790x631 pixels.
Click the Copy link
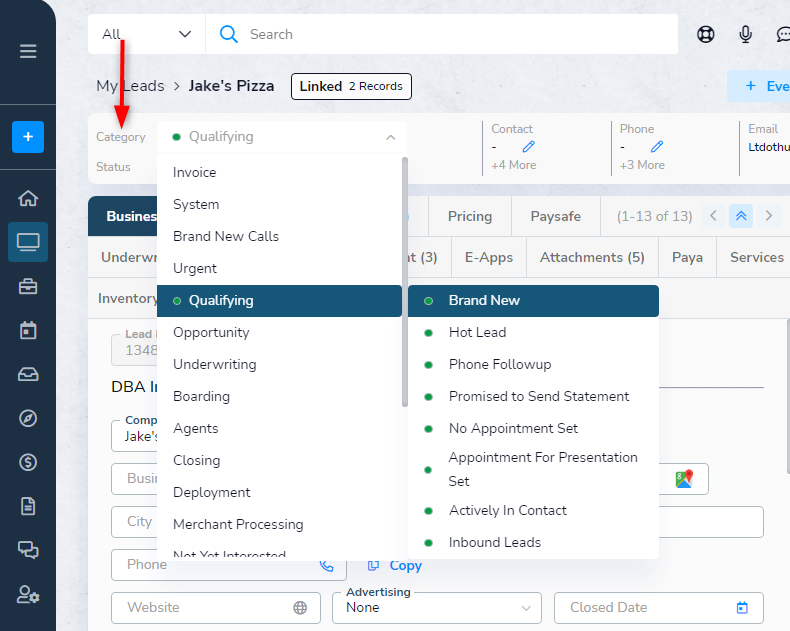395,565
